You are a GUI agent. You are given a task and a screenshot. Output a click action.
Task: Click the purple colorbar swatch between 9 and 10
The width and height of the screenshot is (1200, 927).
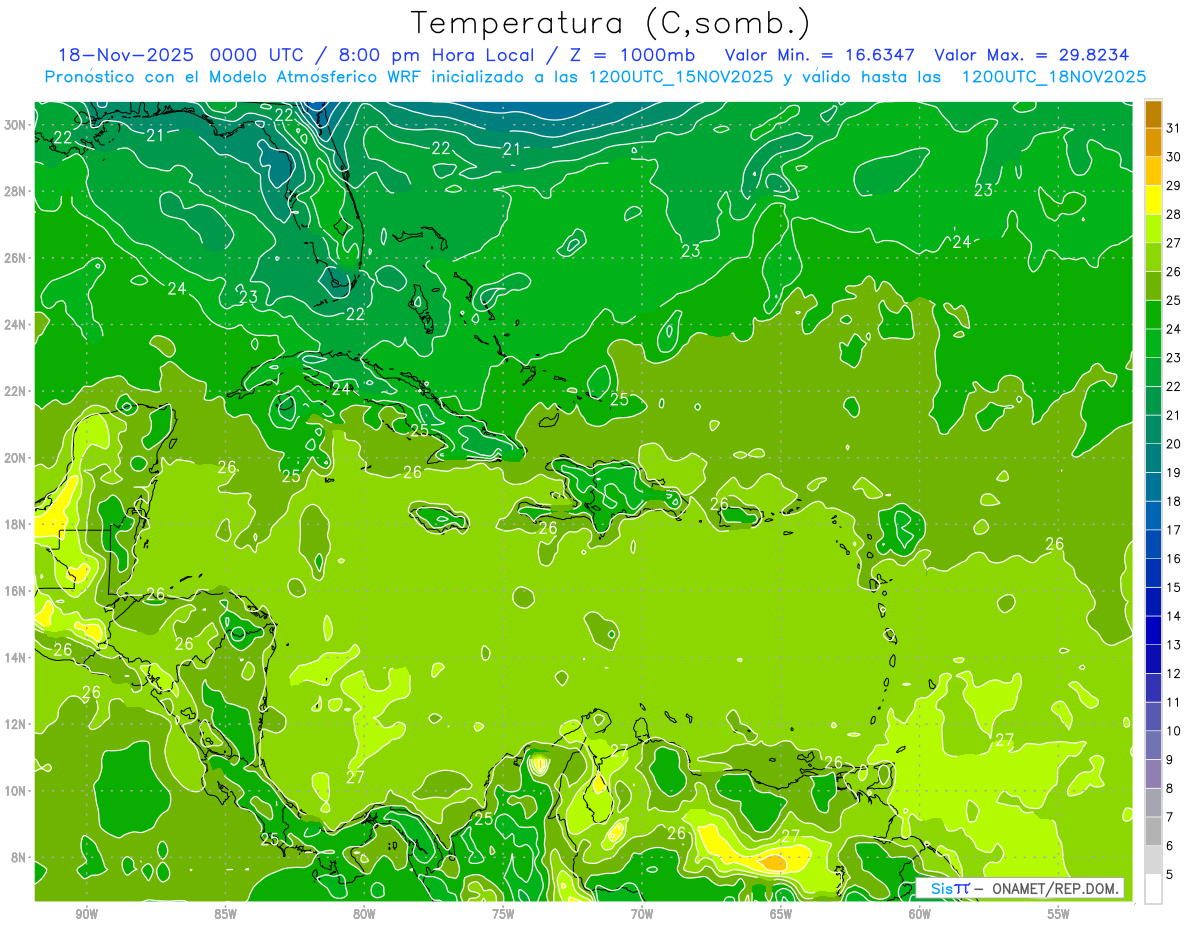click(1153, 745)
